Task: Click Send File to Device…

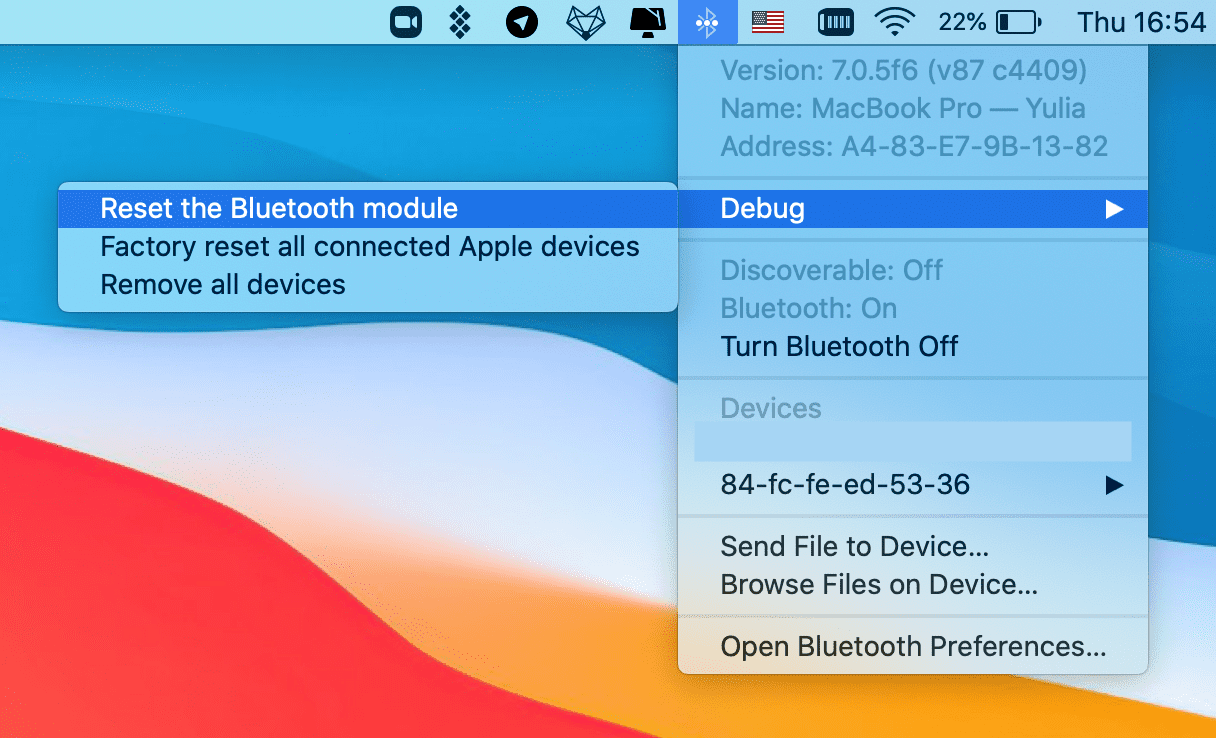Action: click(854, 547)
